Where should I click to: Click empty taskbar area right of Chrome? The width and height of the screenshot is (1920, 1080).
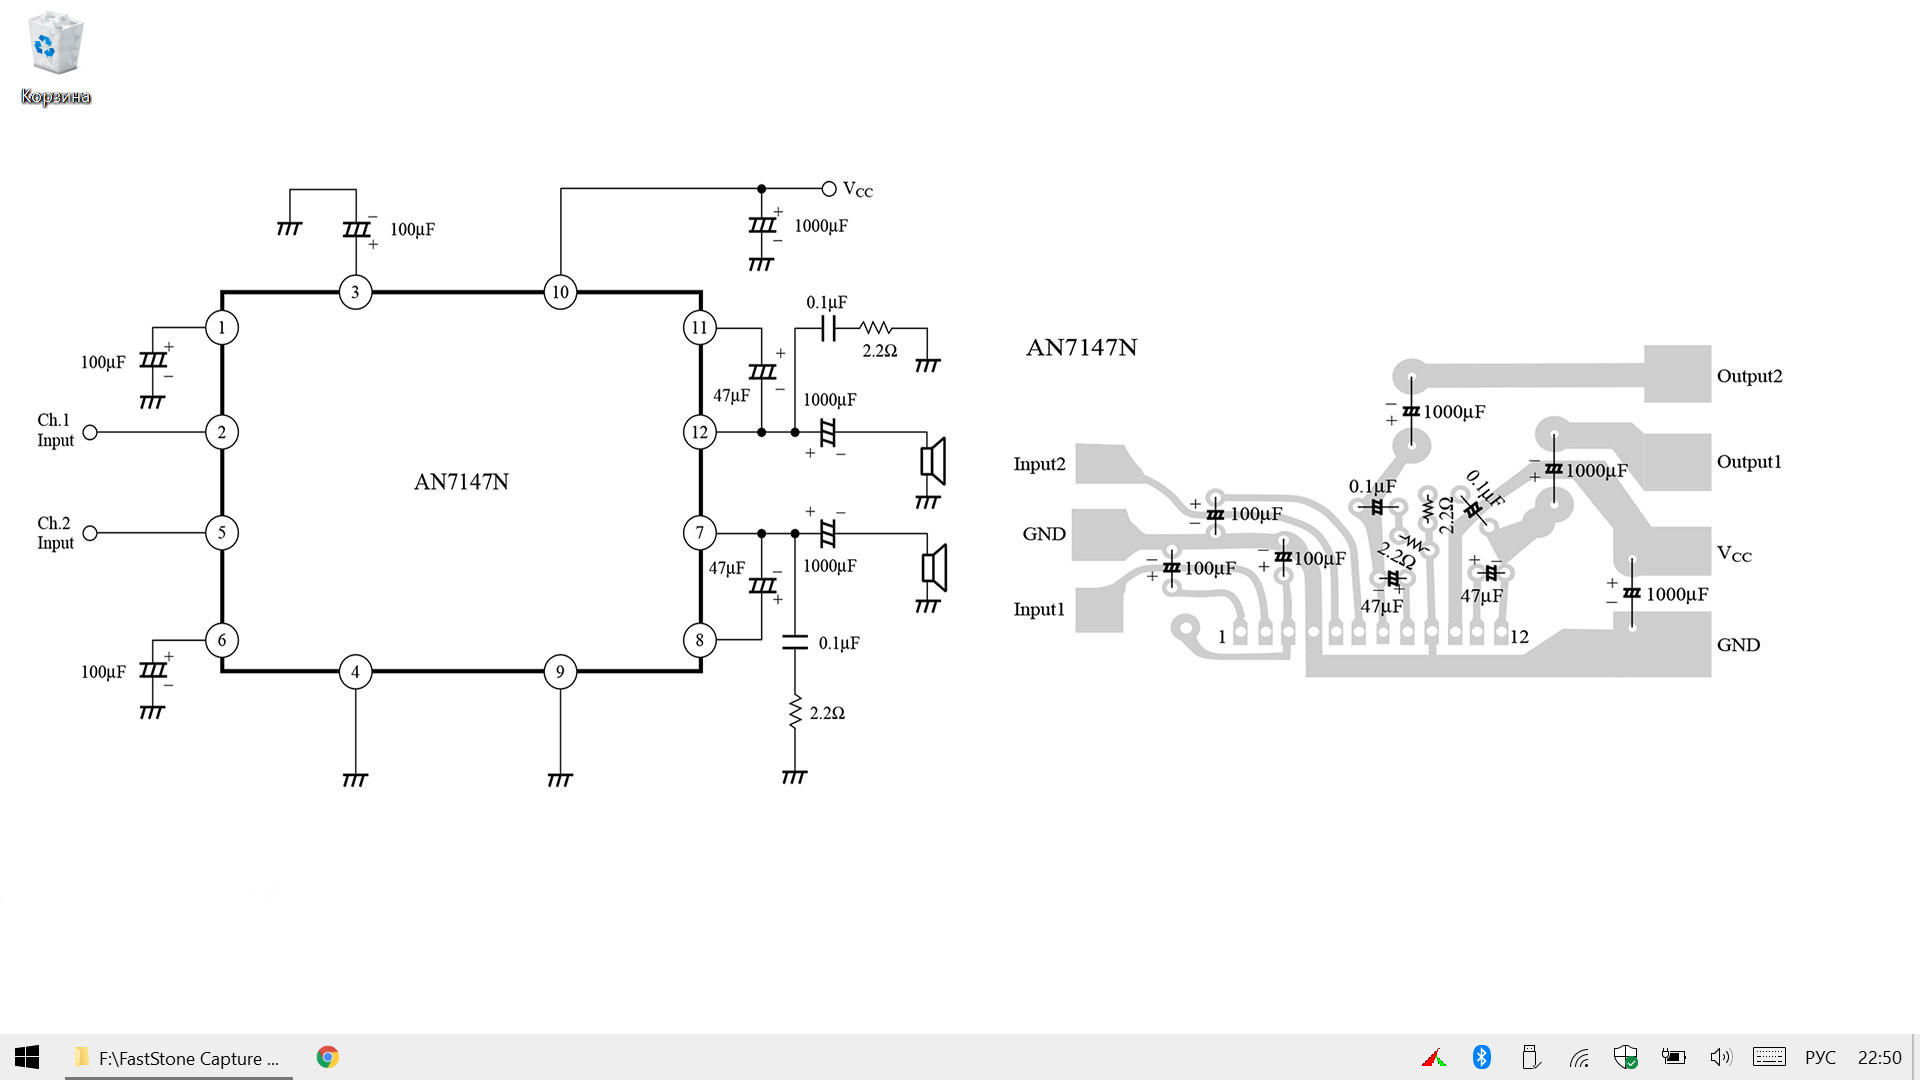(x=850, y=1057)
